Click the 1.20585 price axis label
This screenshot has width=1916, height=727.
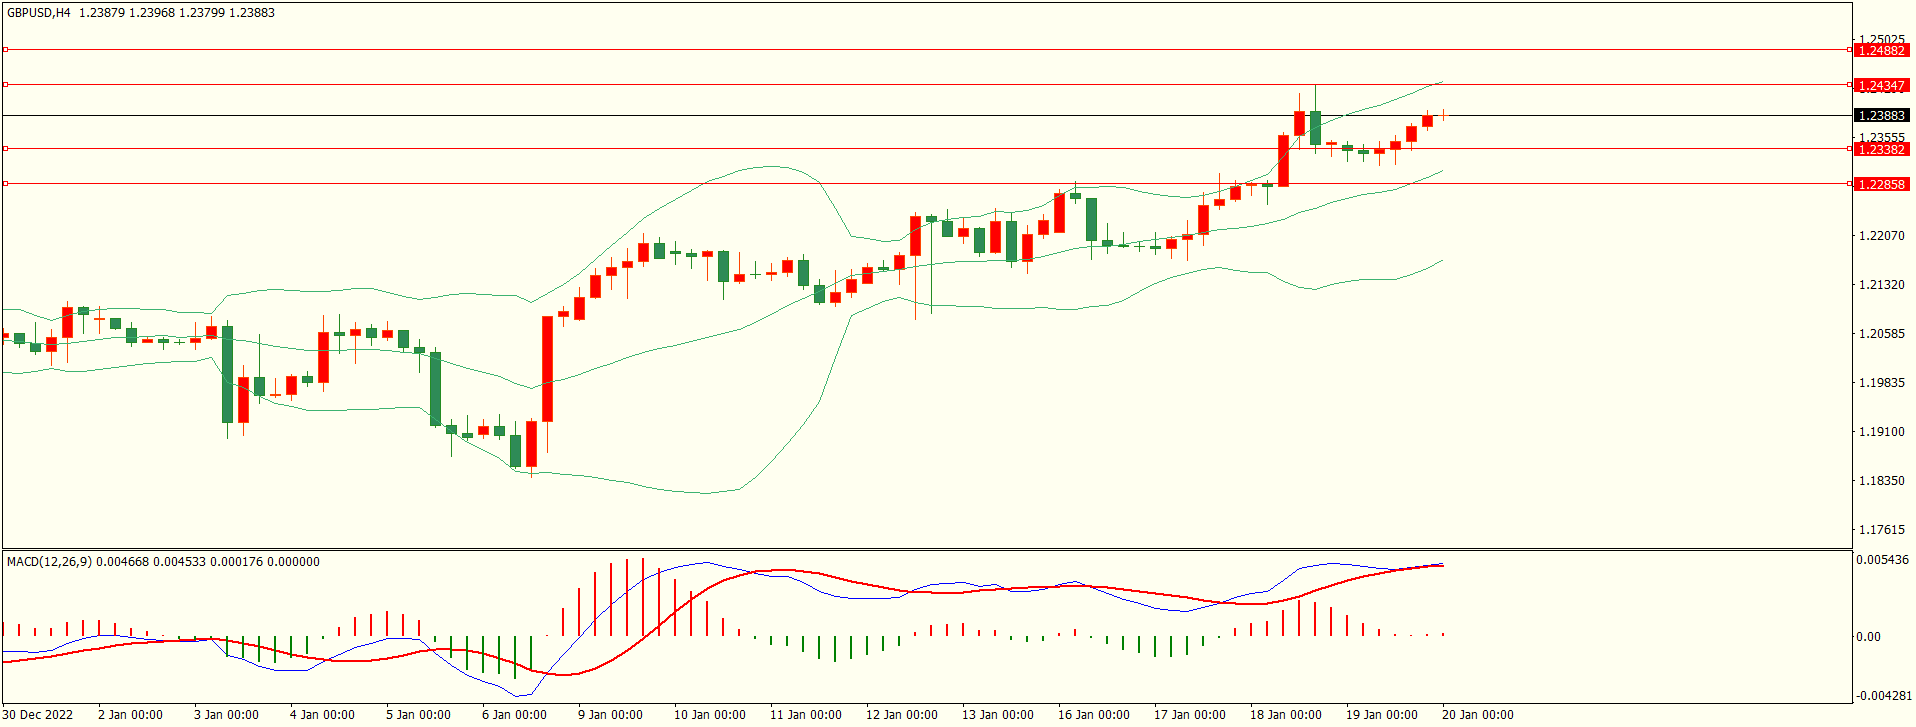[x=1881, y=334]
